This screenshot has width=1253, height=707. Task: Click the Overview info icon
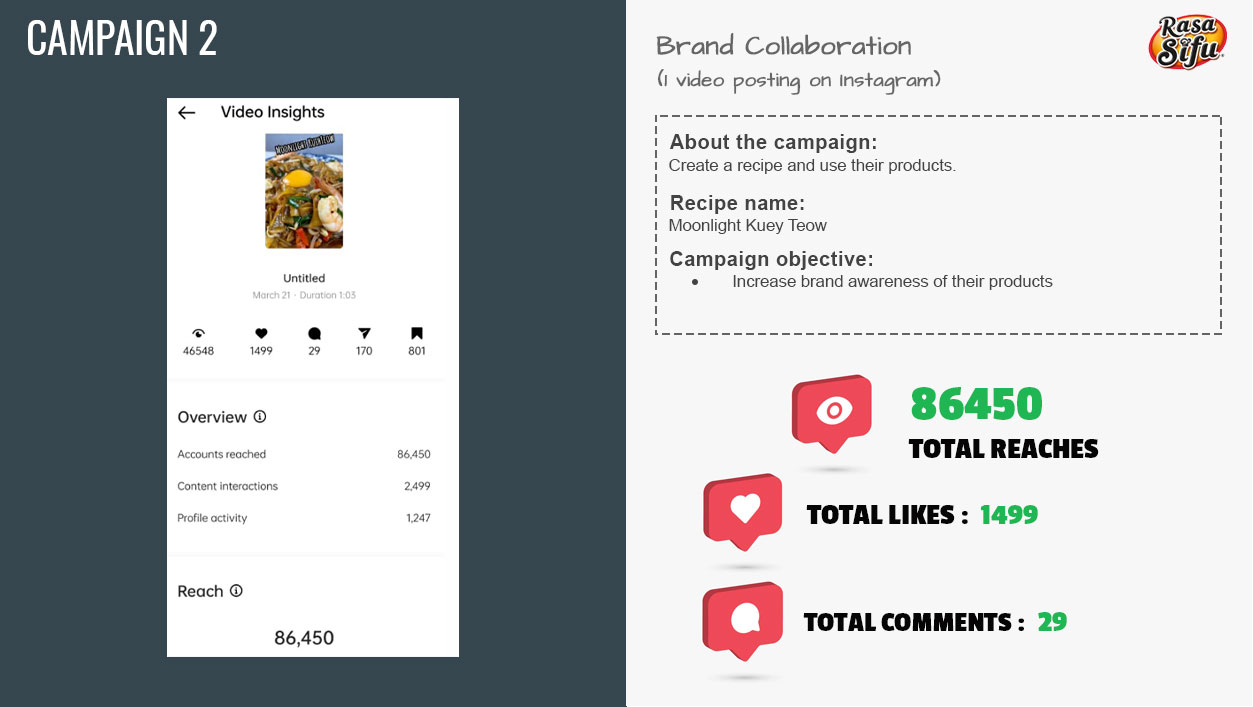260,417
